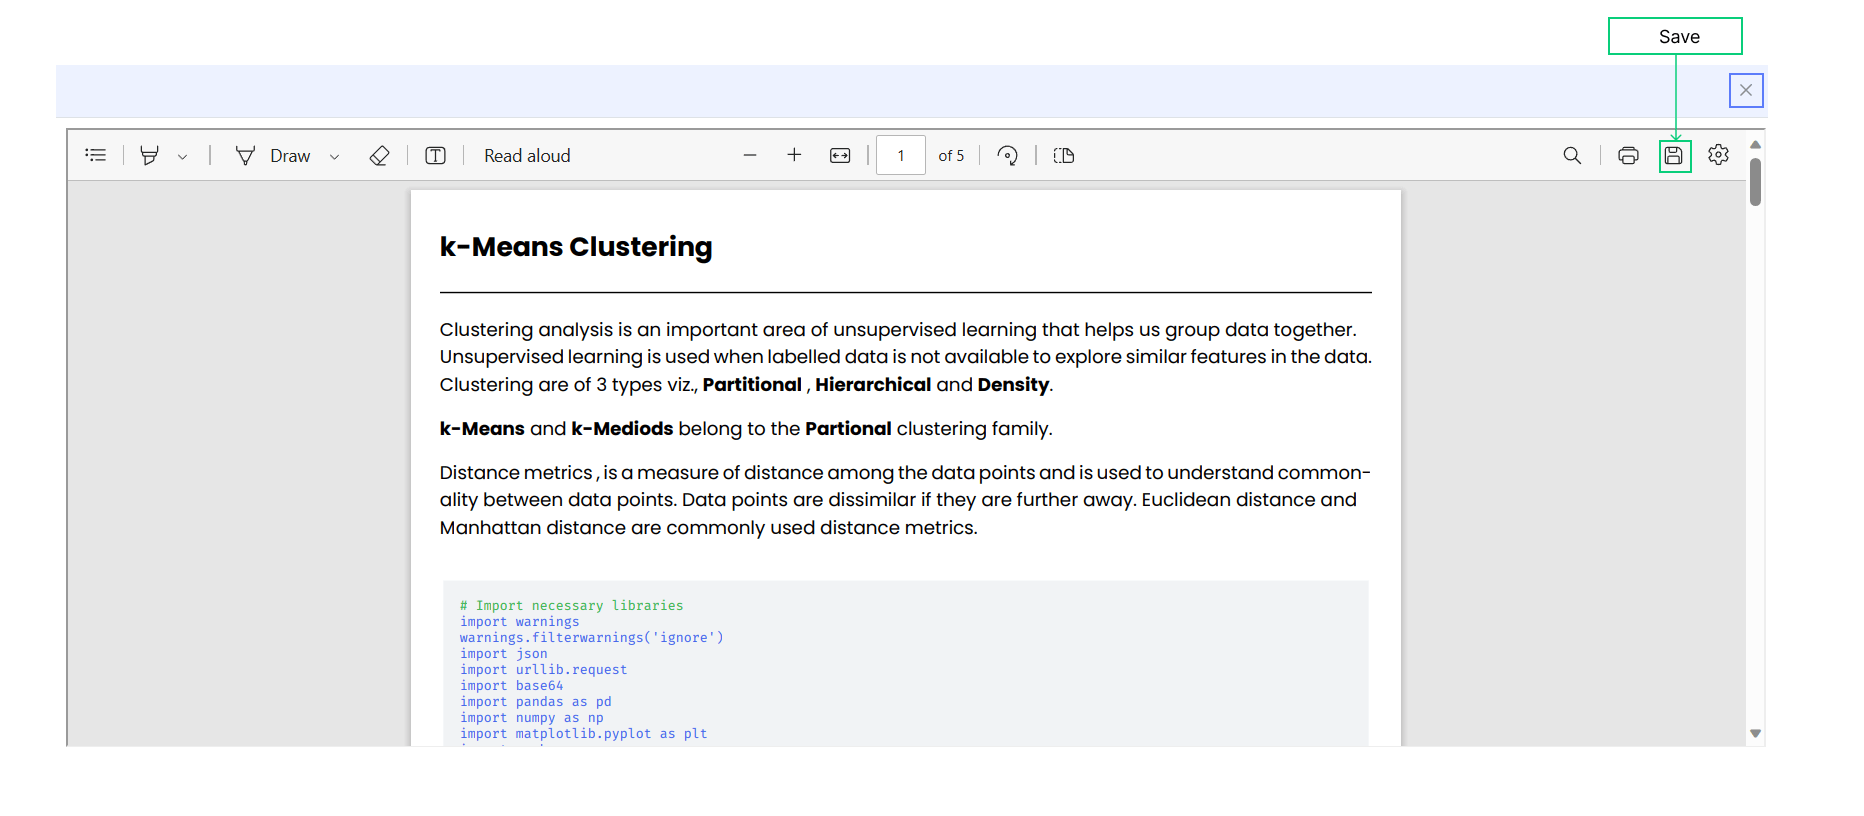Click the bold word "Density"
Viewport: 1864px width, 816px height.
coord(1013,385)
